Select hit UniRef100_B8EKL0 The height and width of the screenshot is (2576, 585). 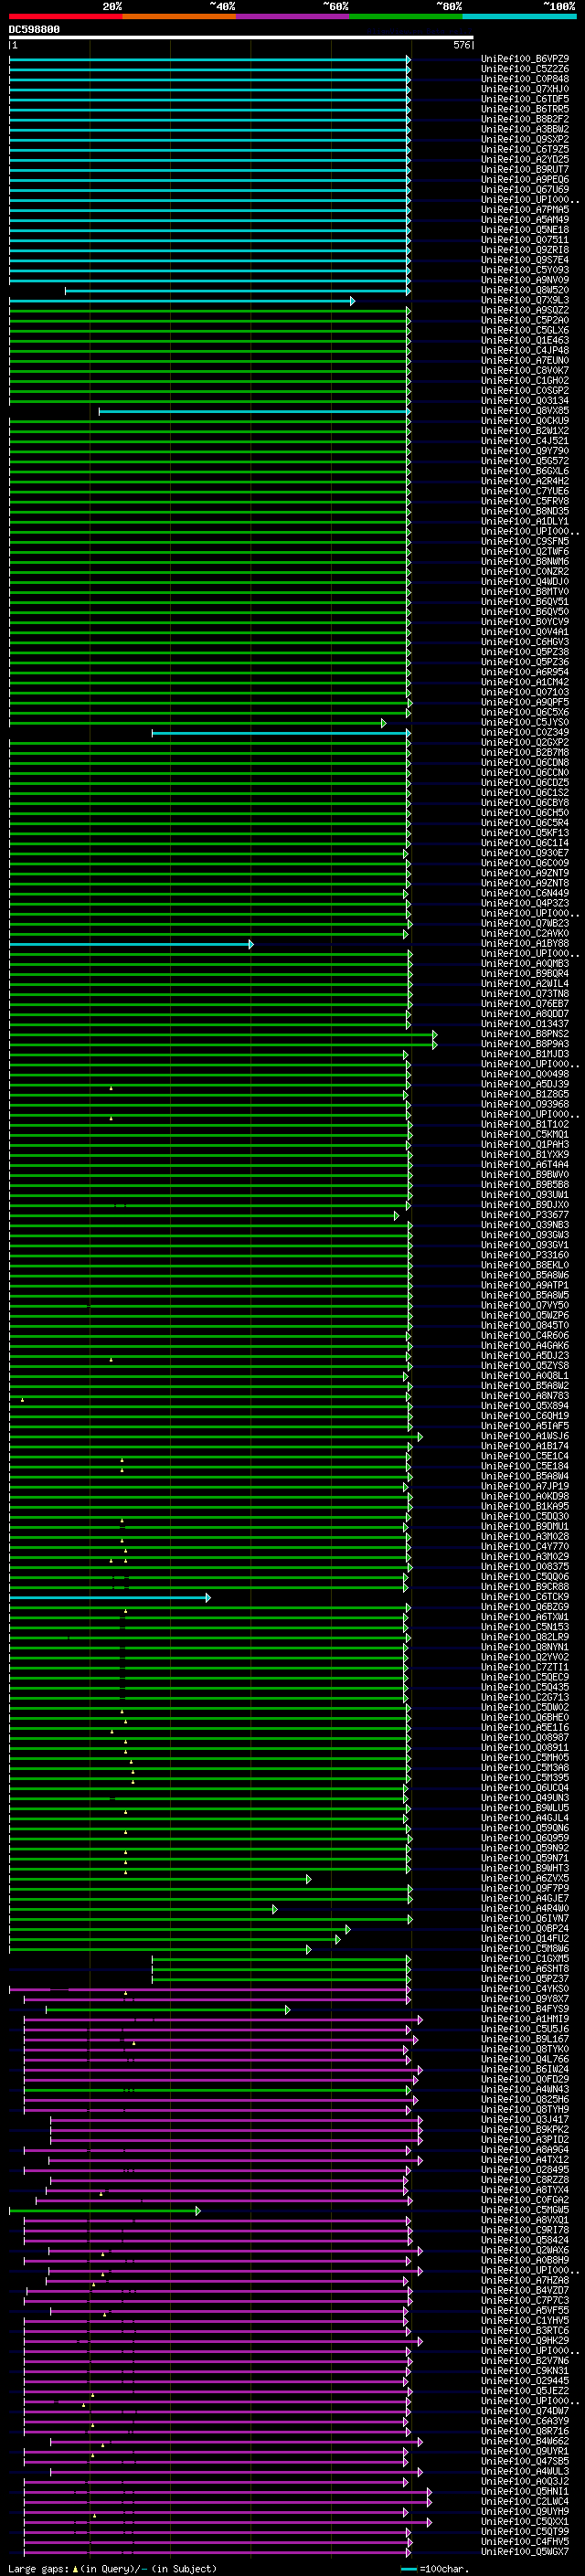pyautogui.click(x=525, y=1265)
